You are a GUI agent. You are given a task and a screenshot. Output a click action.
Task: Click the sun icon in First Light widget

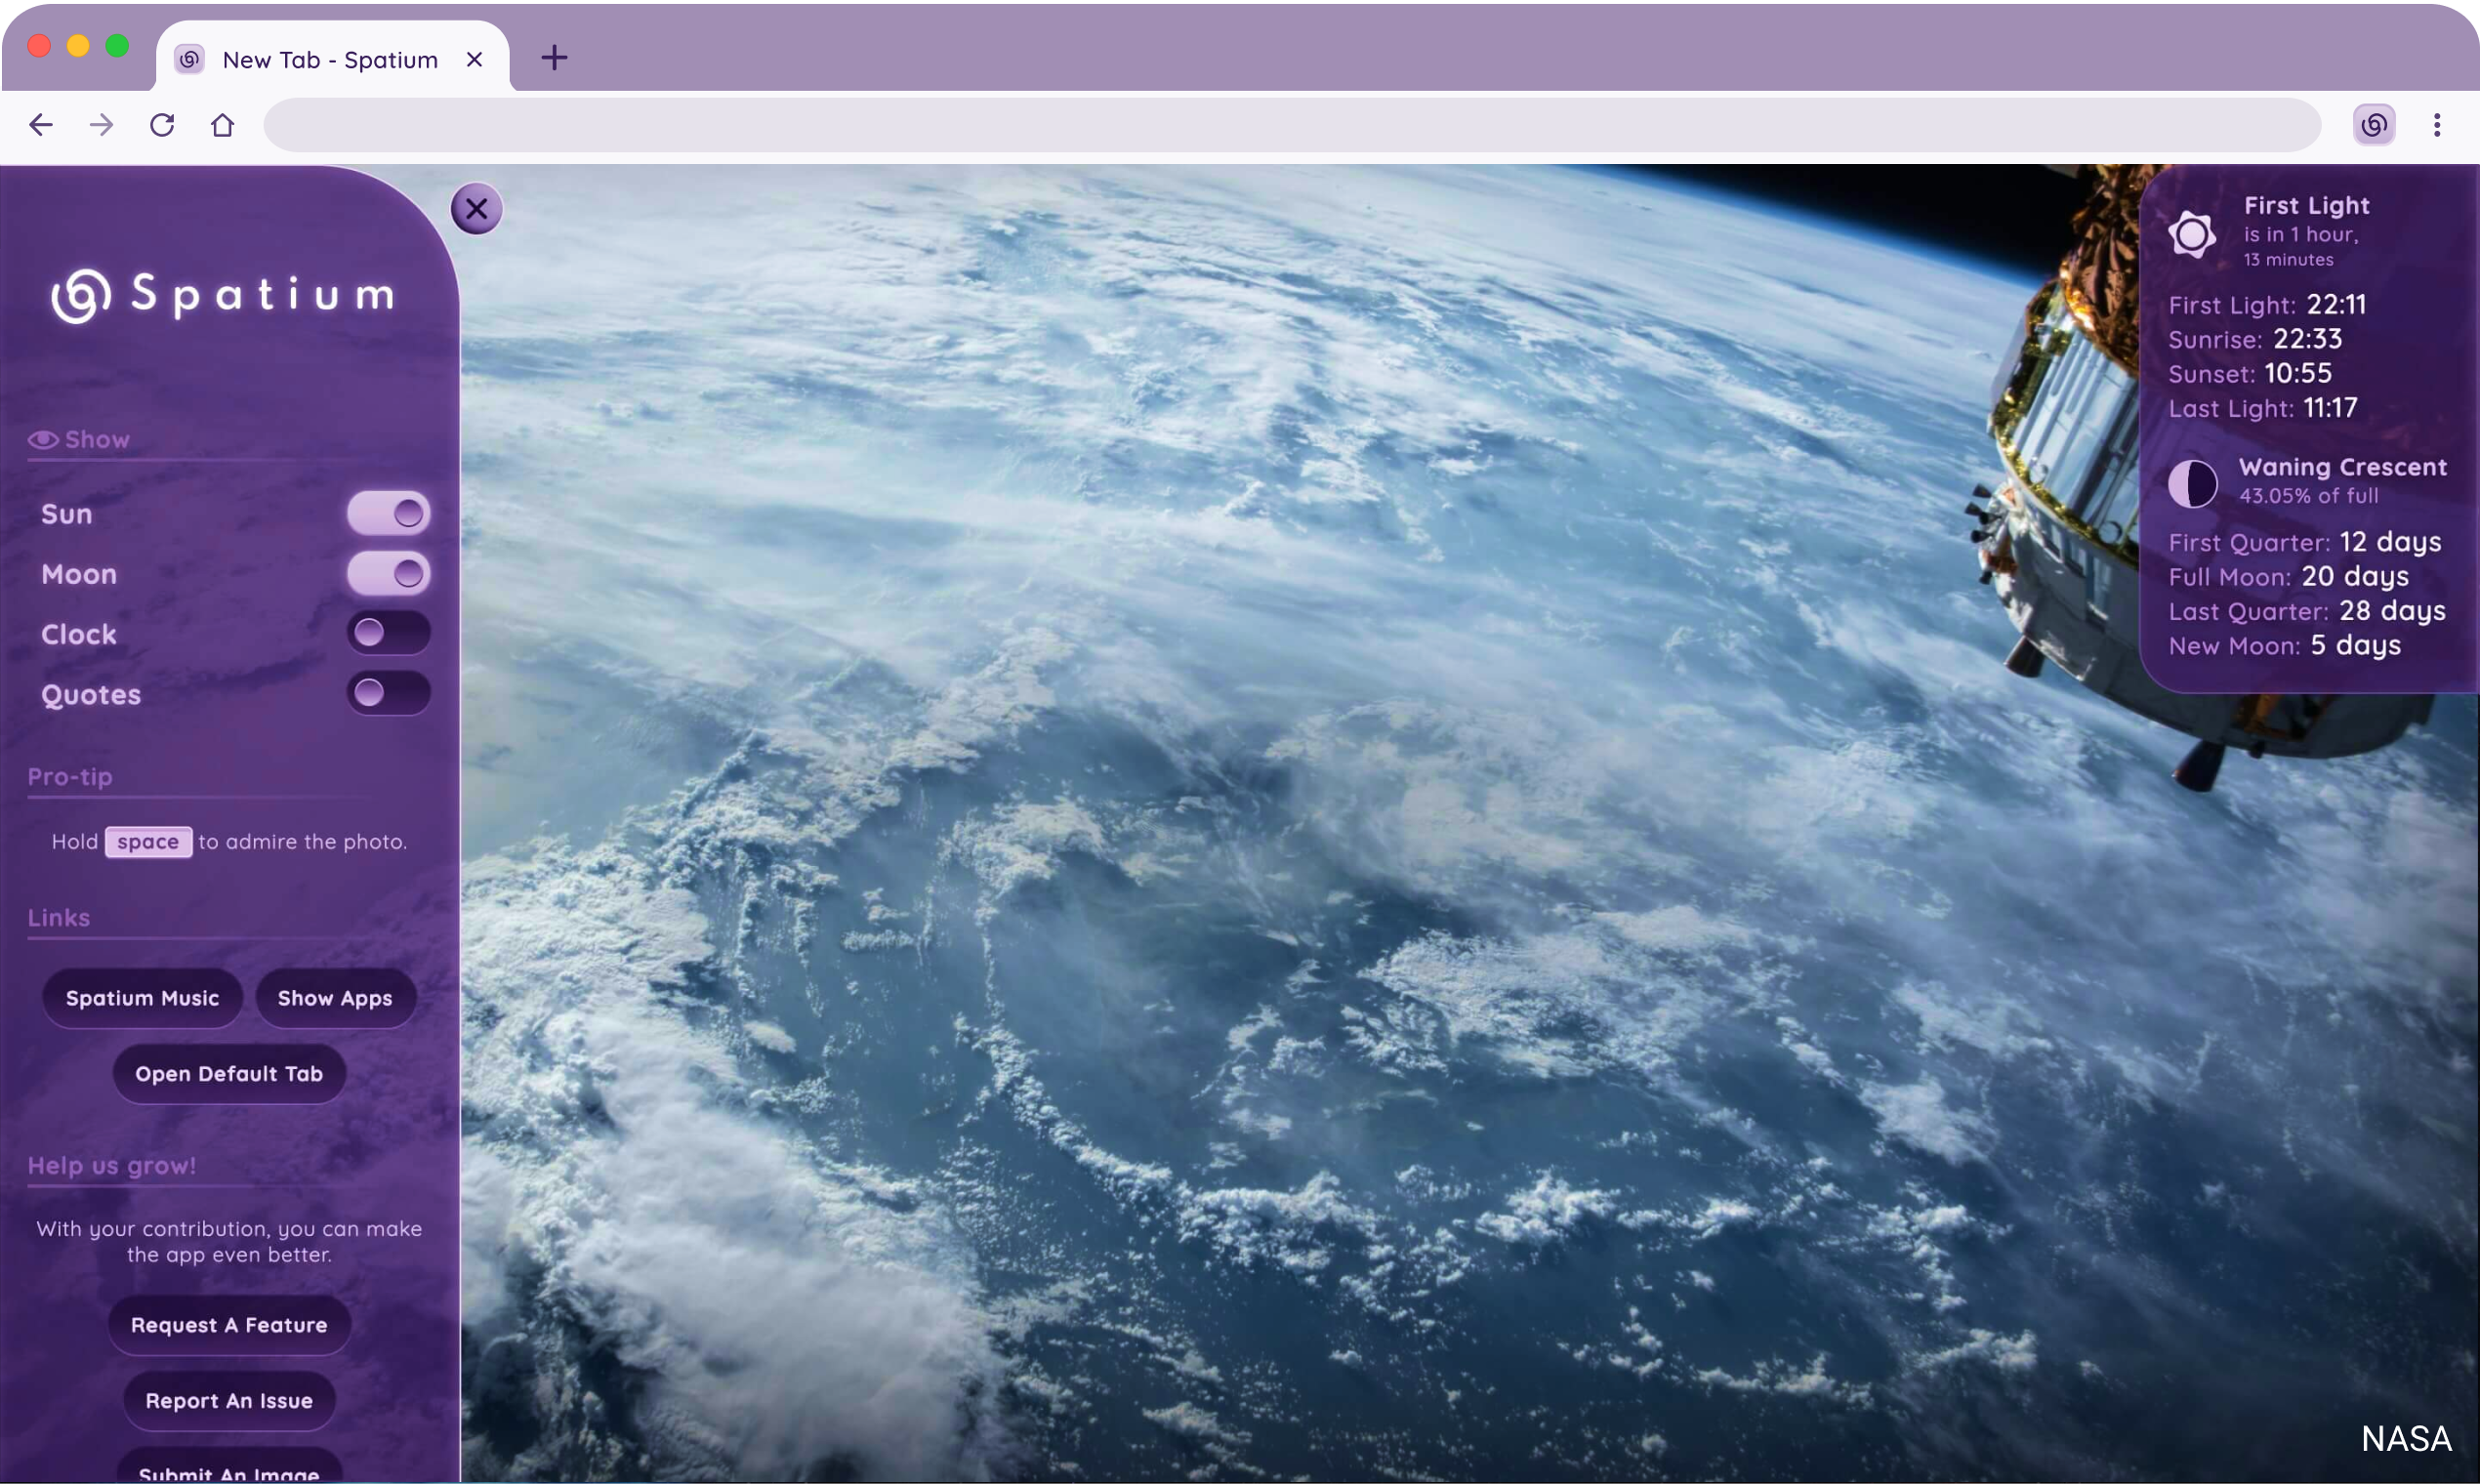(x=2191, y=234)
